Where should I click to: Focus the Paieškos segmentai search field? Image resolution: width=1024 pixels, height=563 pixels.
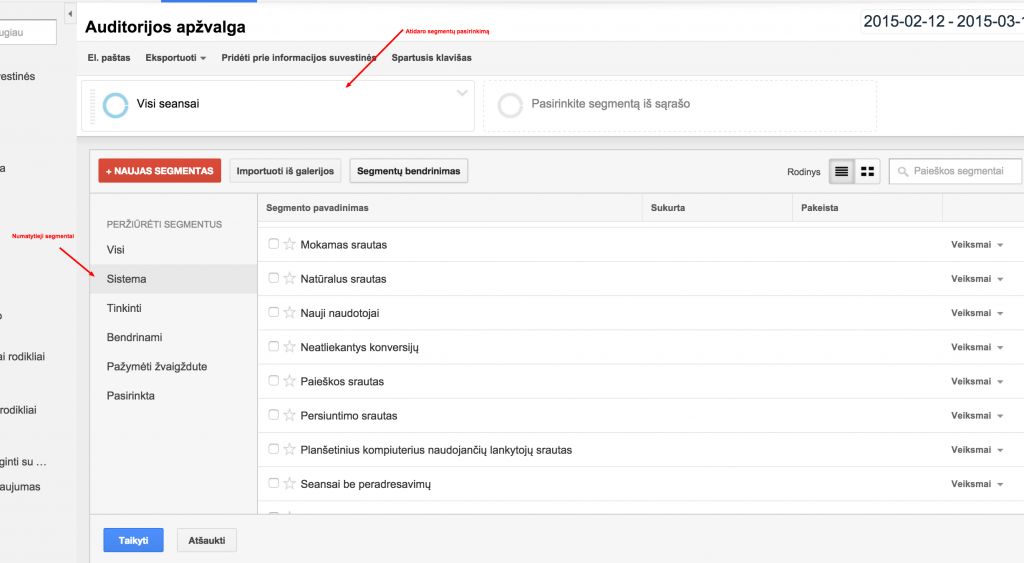coord(956,171)
